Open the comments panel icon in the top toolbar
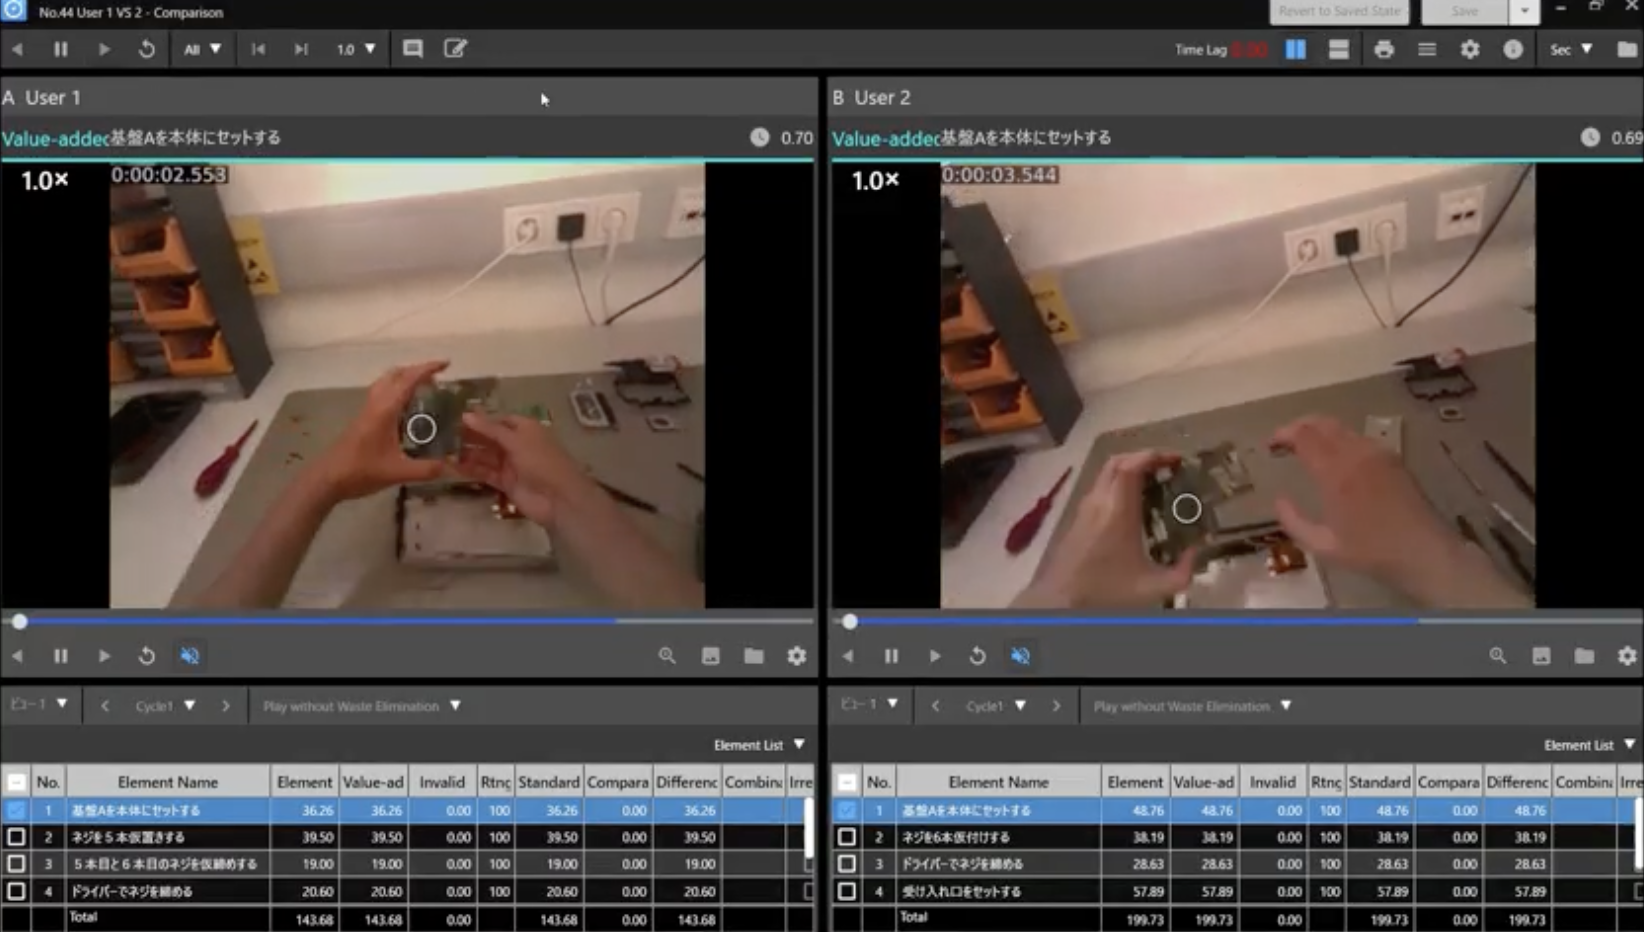Screen dimensions: 1644x932 411,48
